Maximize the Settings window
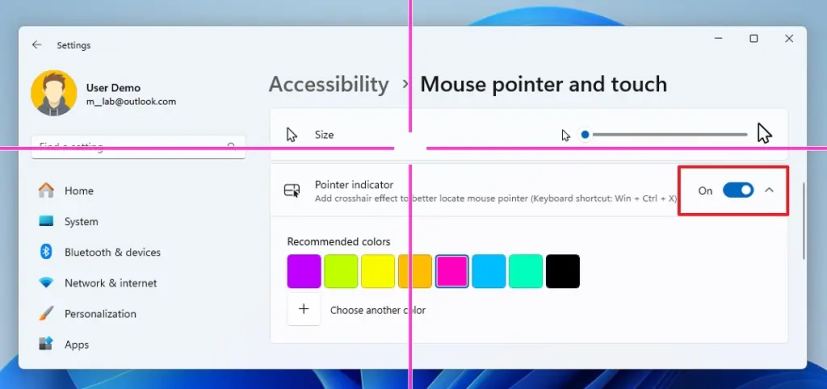The width and height of the screenshot is (827, 389). (x=754, y=38)
